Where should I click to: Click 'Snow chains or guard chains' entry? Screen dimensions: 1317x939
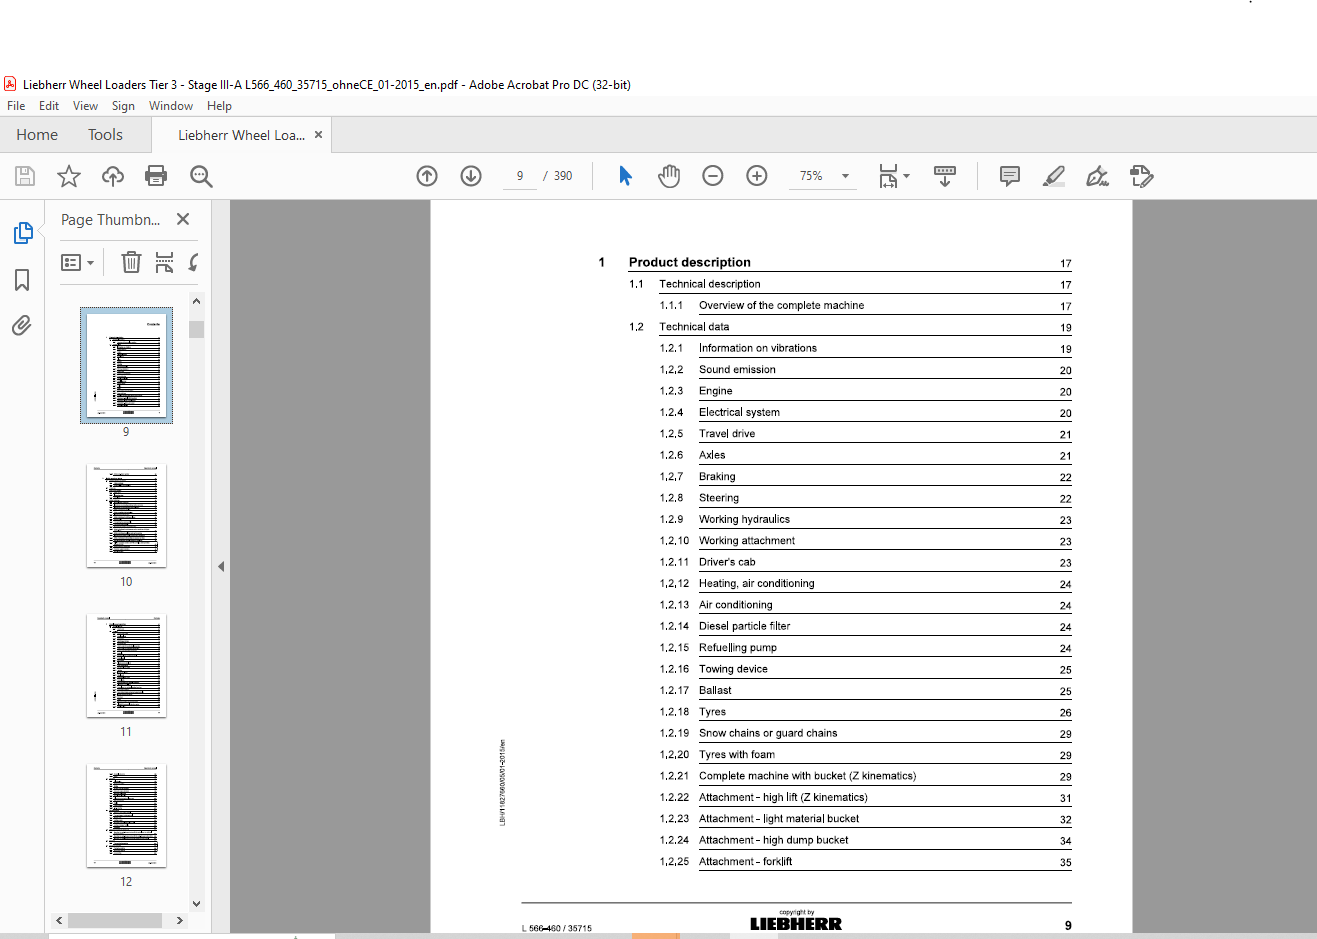click(x=768, y=733)
